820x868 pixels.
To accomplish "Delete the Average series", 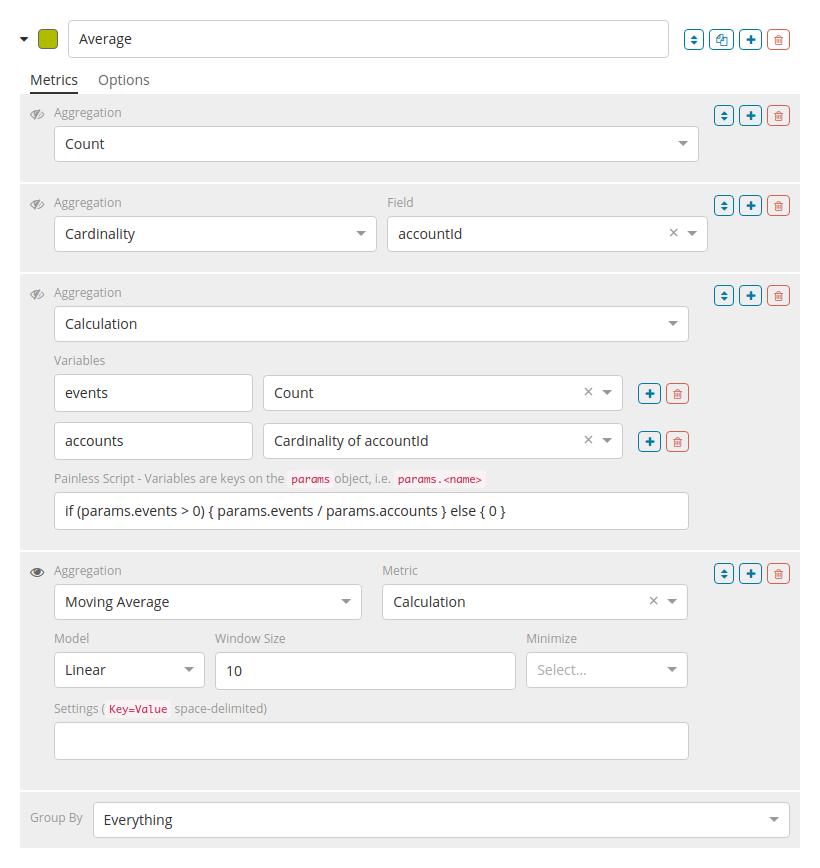I will point(779,40).
